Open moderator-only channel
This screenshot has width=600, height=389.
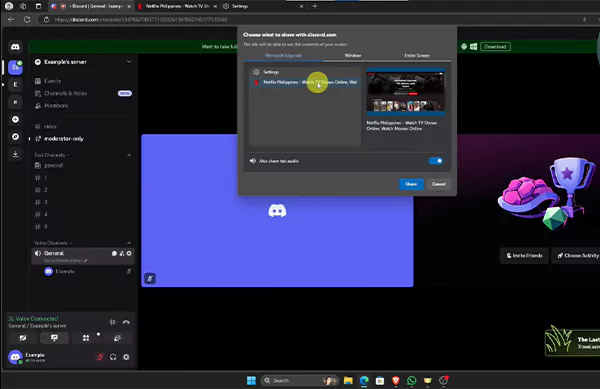[x=83, y=138]
